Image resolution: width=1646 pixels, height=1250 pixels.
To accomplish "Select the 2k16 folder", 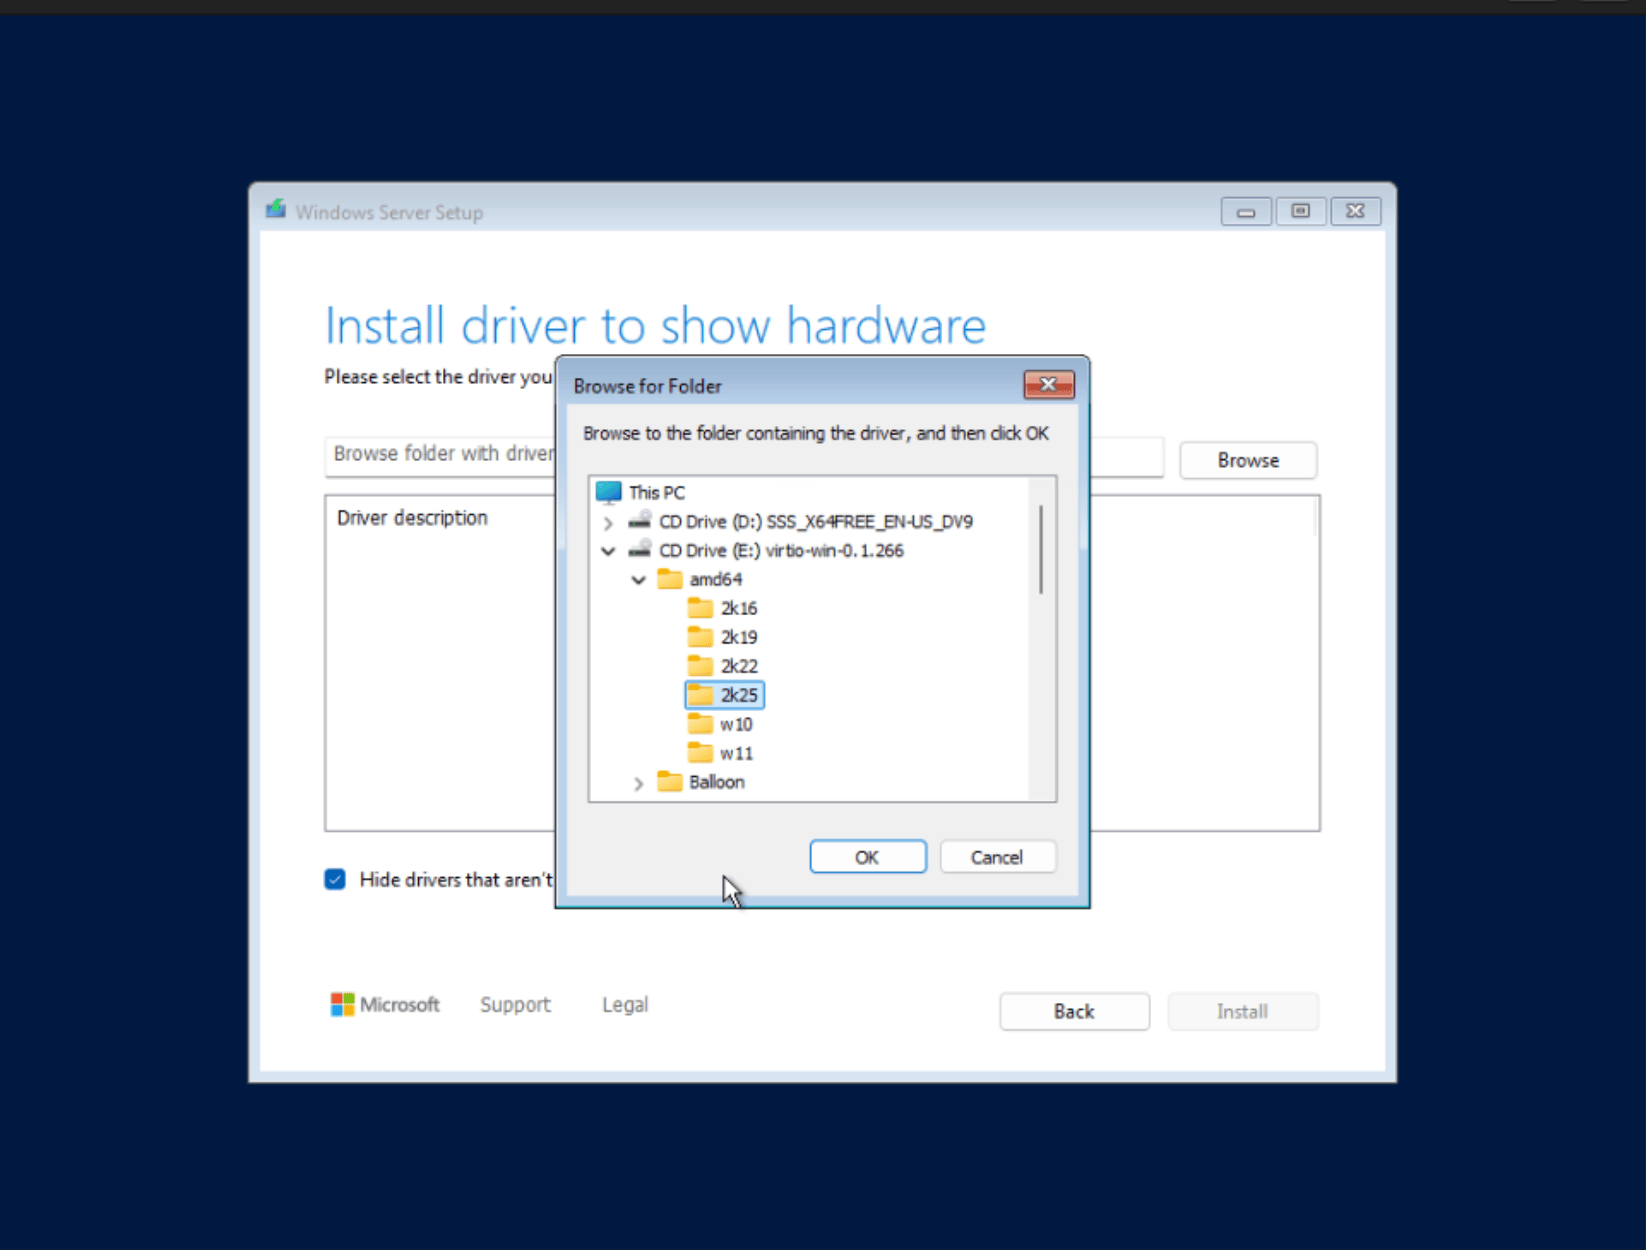I will [x=738, y=607].
